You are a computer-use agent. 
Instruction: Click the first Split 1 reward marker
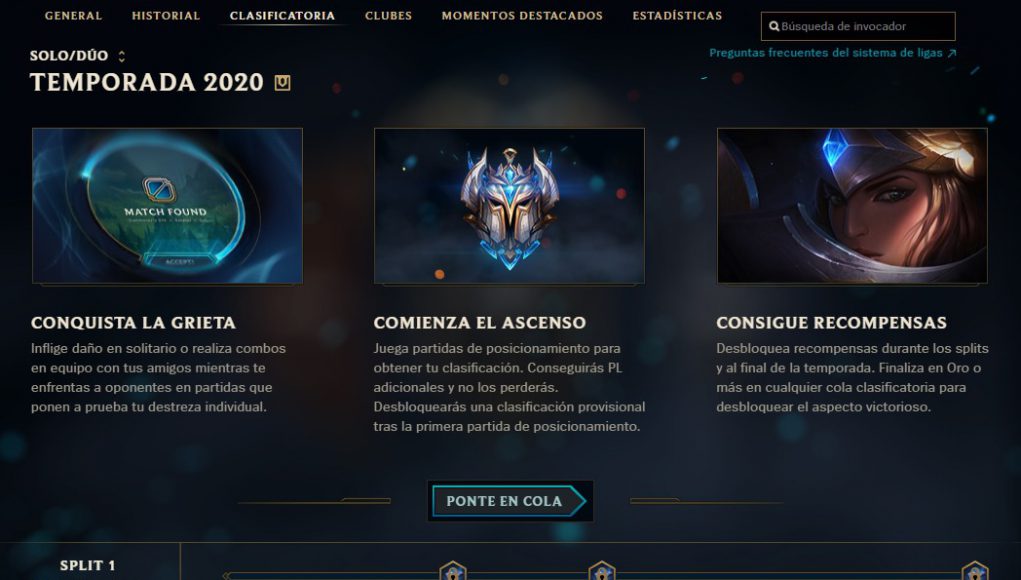click(453, 571)
